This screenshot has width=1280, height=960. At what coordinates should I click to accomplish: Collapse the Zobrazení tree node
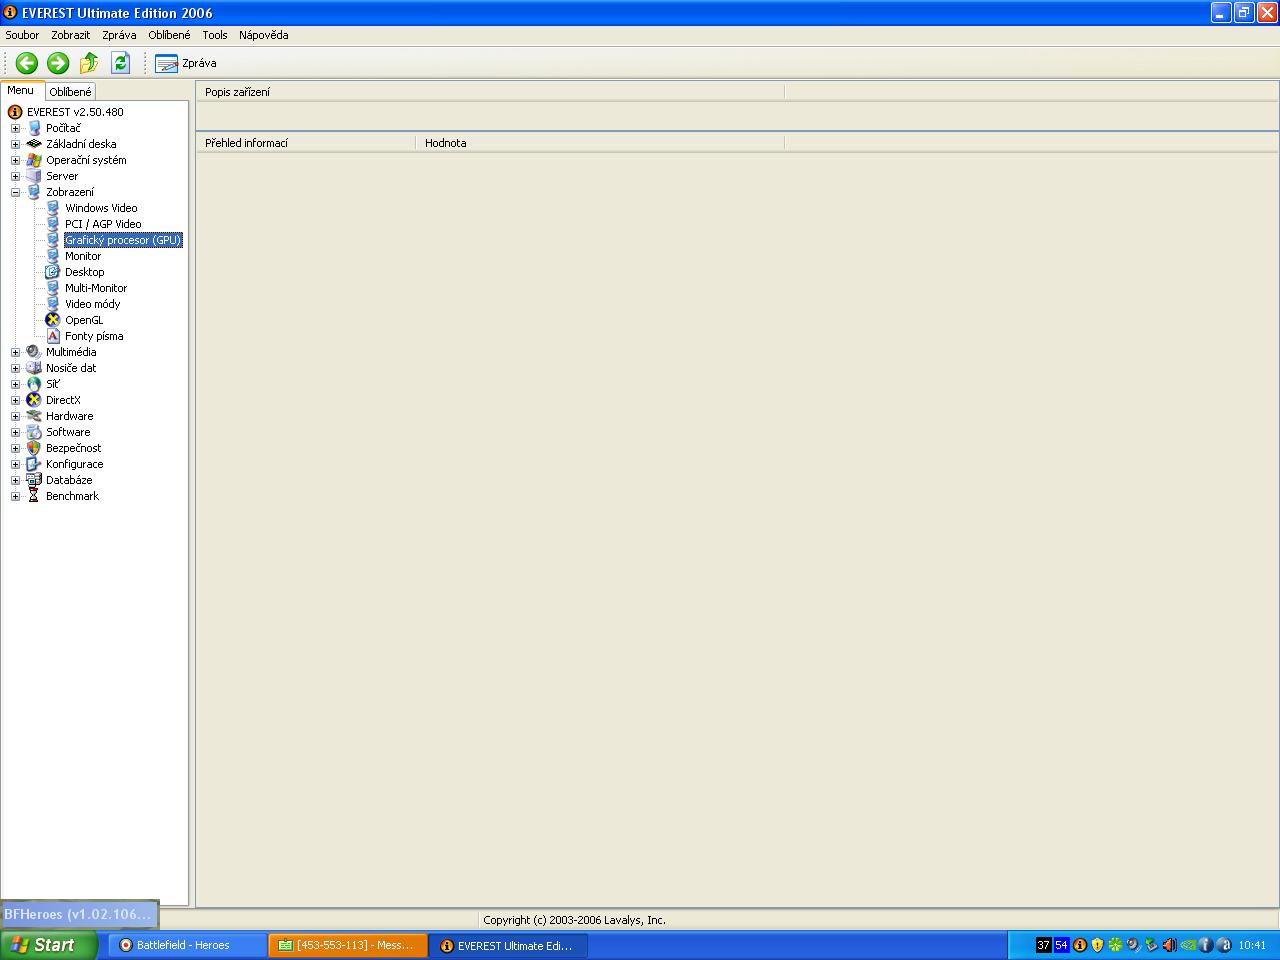15,192
